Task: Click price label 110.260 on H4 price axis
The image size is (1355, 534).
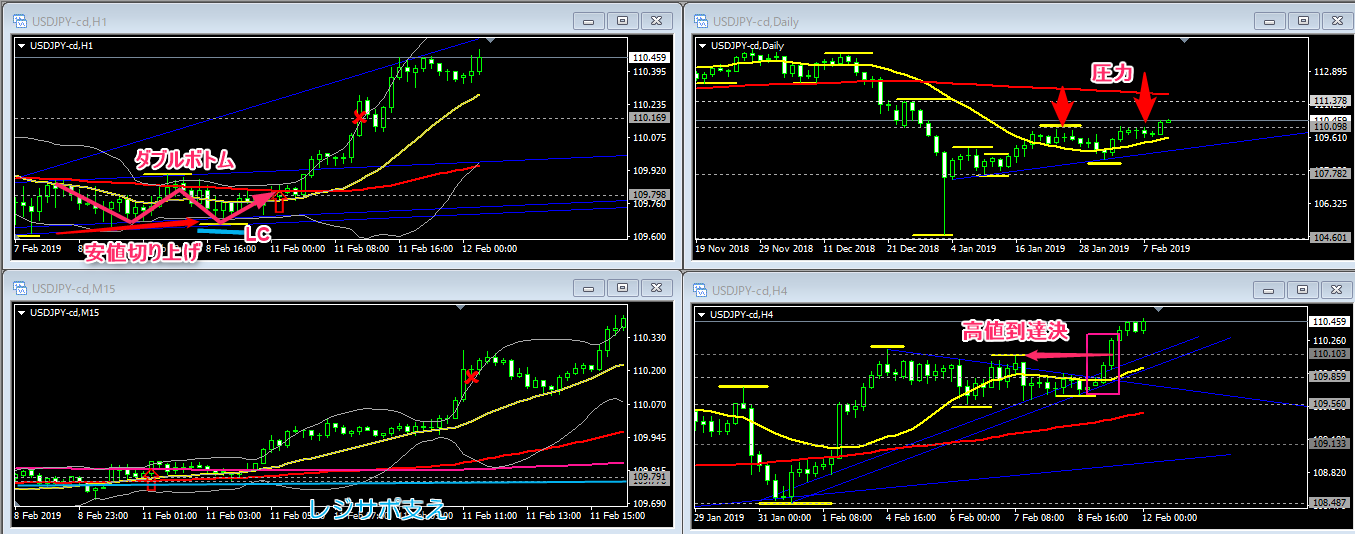Action: [x=1330, y=339]
